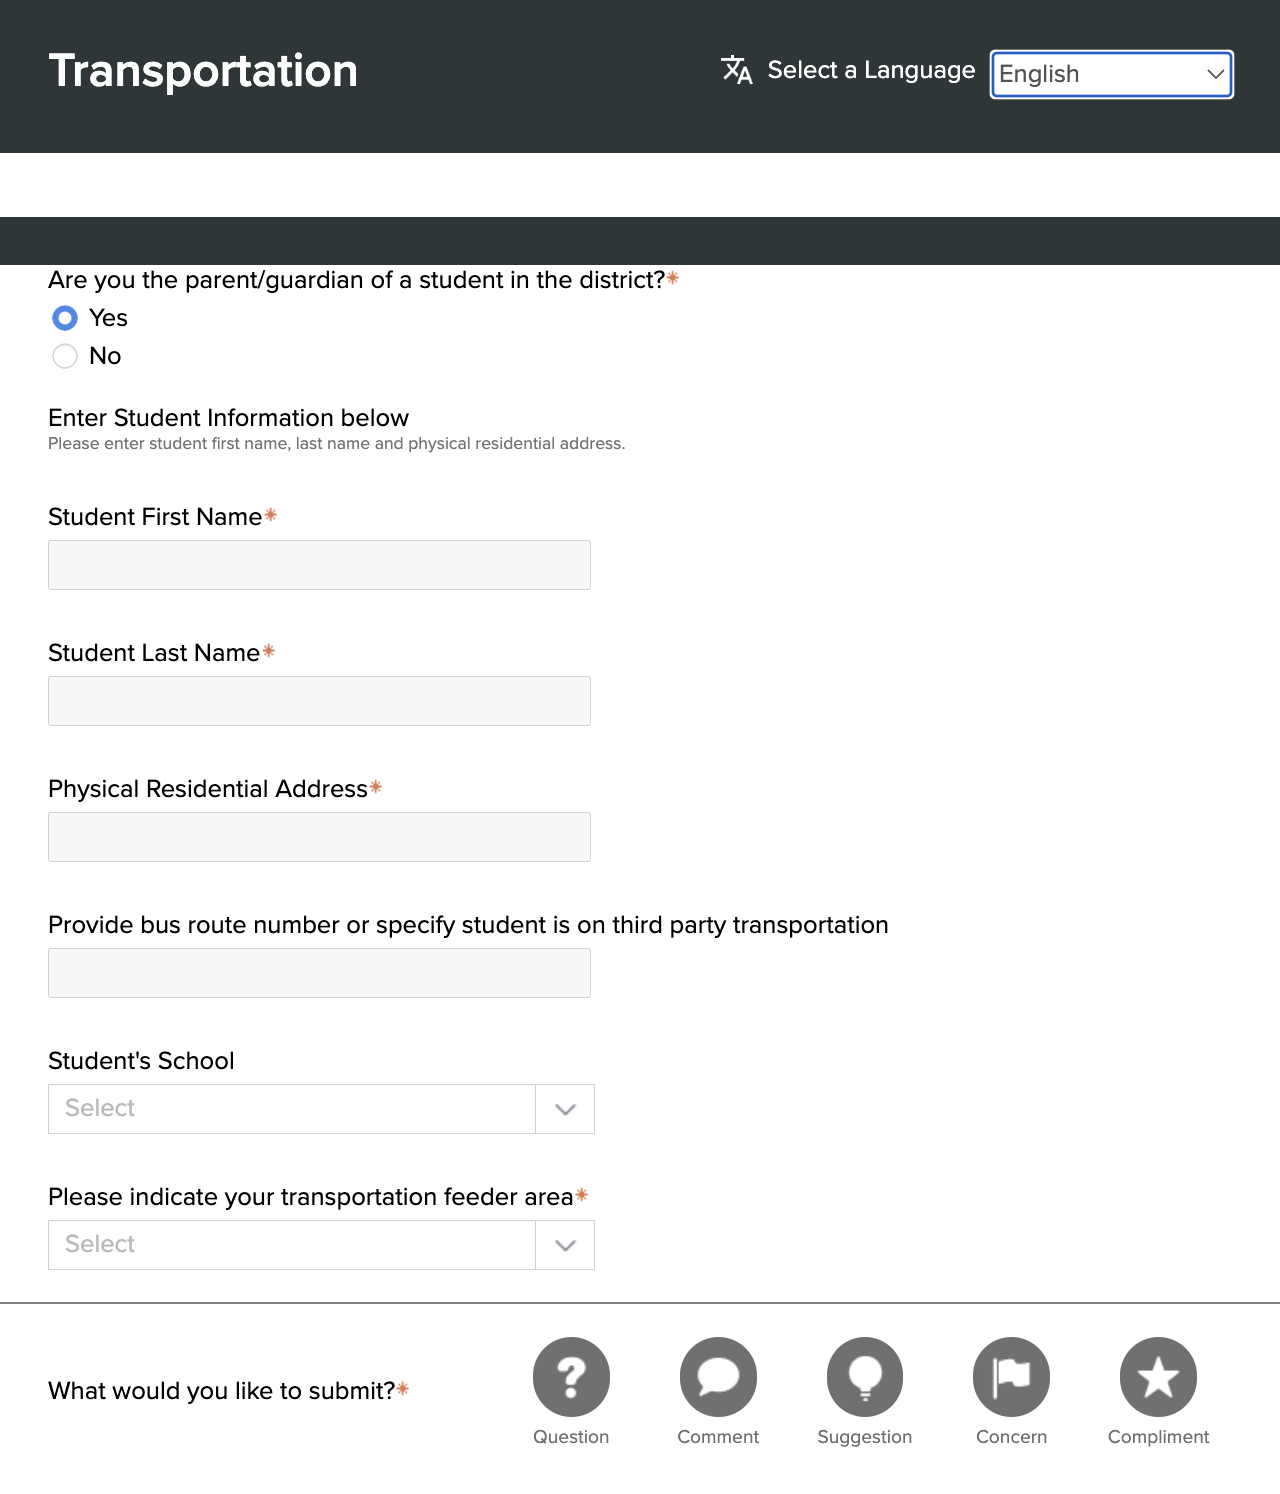Click the Question mark icon
Screen dimensions: 1280x1494
(571, 1377)
